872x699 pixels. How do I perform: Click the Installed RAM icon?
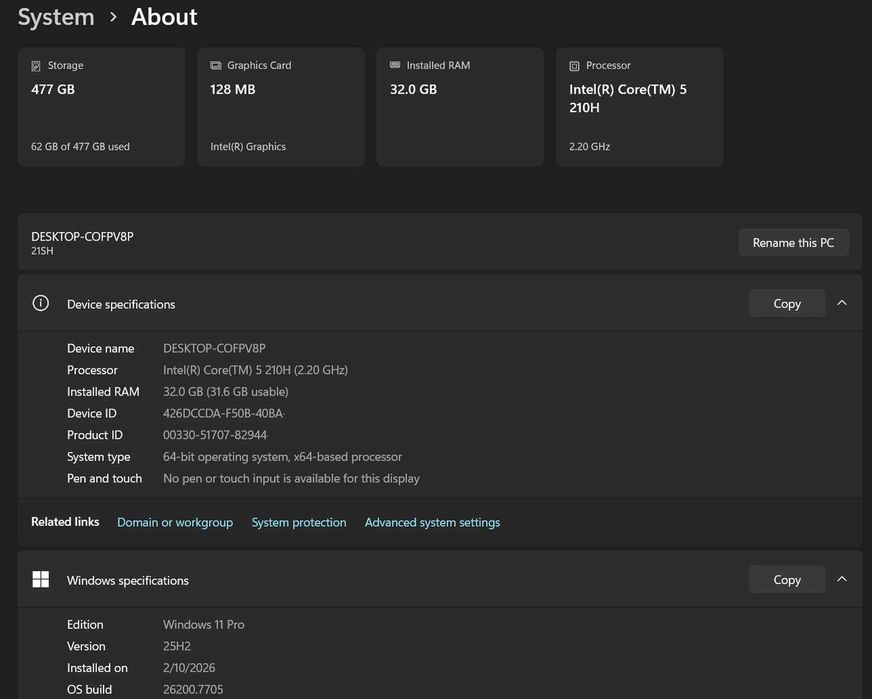click(x=395, y=66)
